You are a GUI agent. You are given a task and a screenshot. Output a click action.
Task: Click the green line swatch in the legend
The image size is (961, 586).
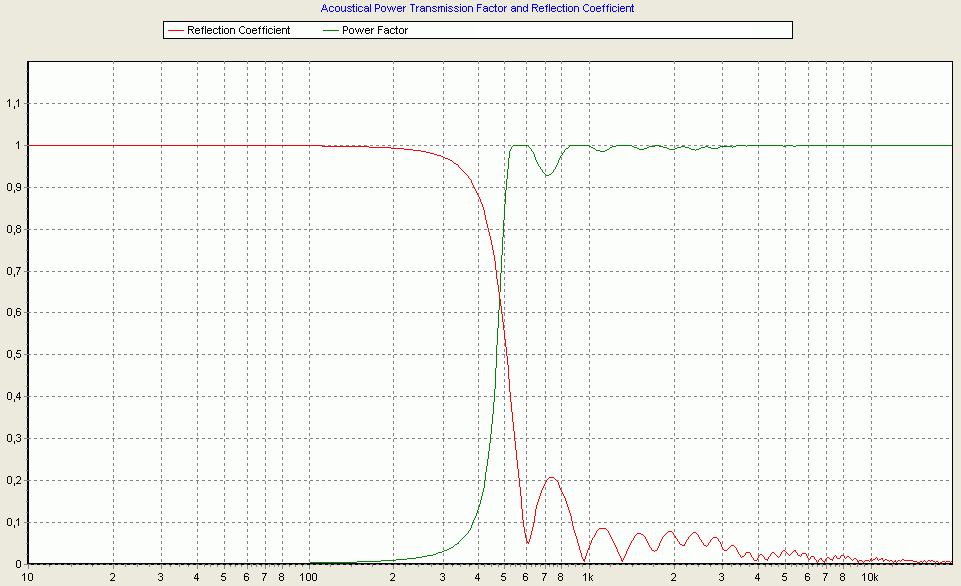pos(331,30)
